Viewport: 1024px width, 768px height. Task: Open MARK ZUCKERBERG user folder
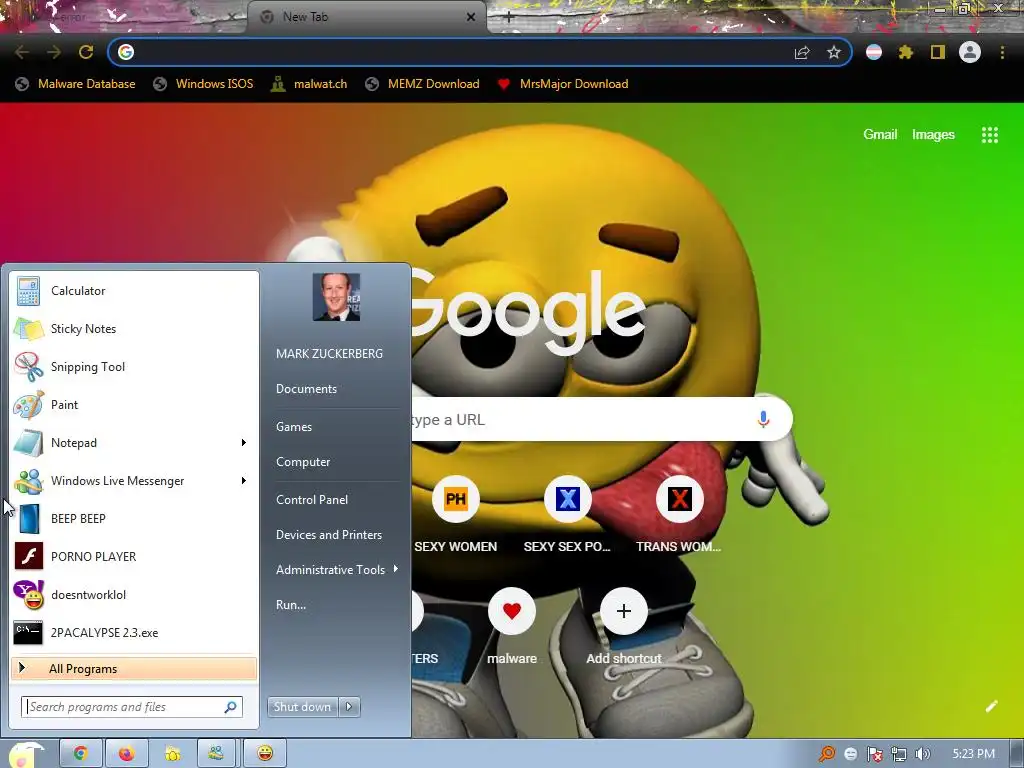(329, 353)
